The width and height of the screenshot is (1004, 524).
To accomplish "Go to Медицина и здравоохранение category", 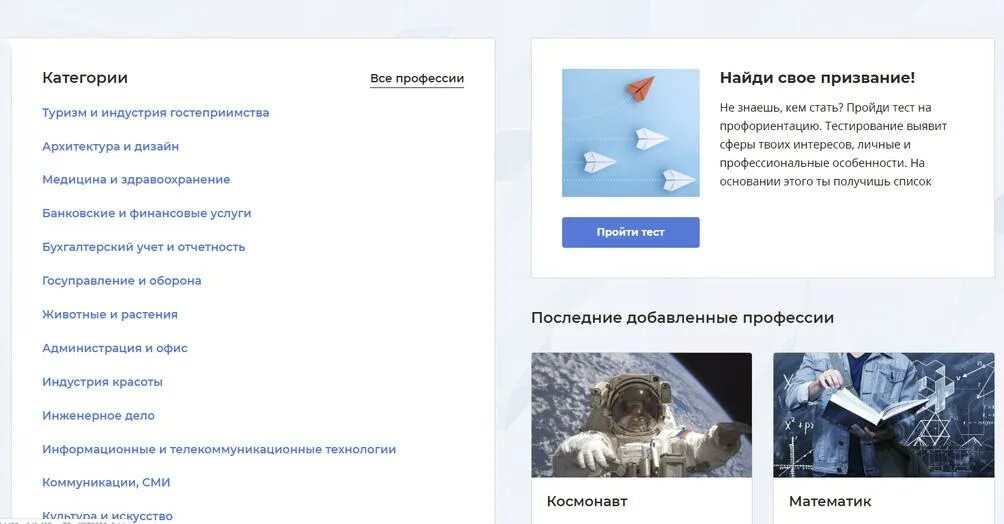I will pyautogui.click(x=136, y=180).
